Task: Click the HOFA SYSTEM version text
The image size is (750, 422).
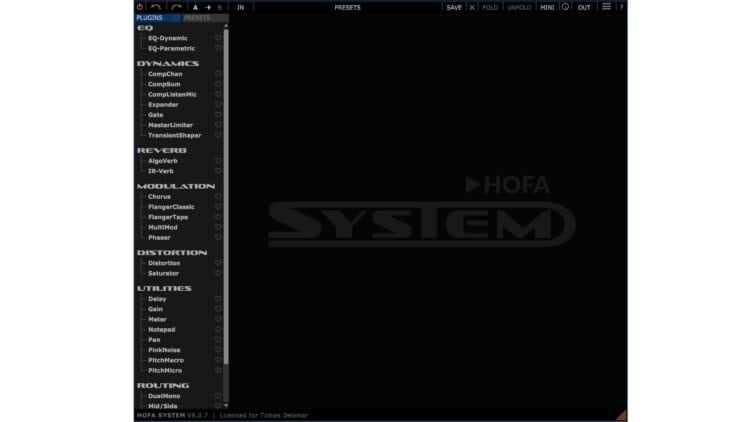Action: 172,415
